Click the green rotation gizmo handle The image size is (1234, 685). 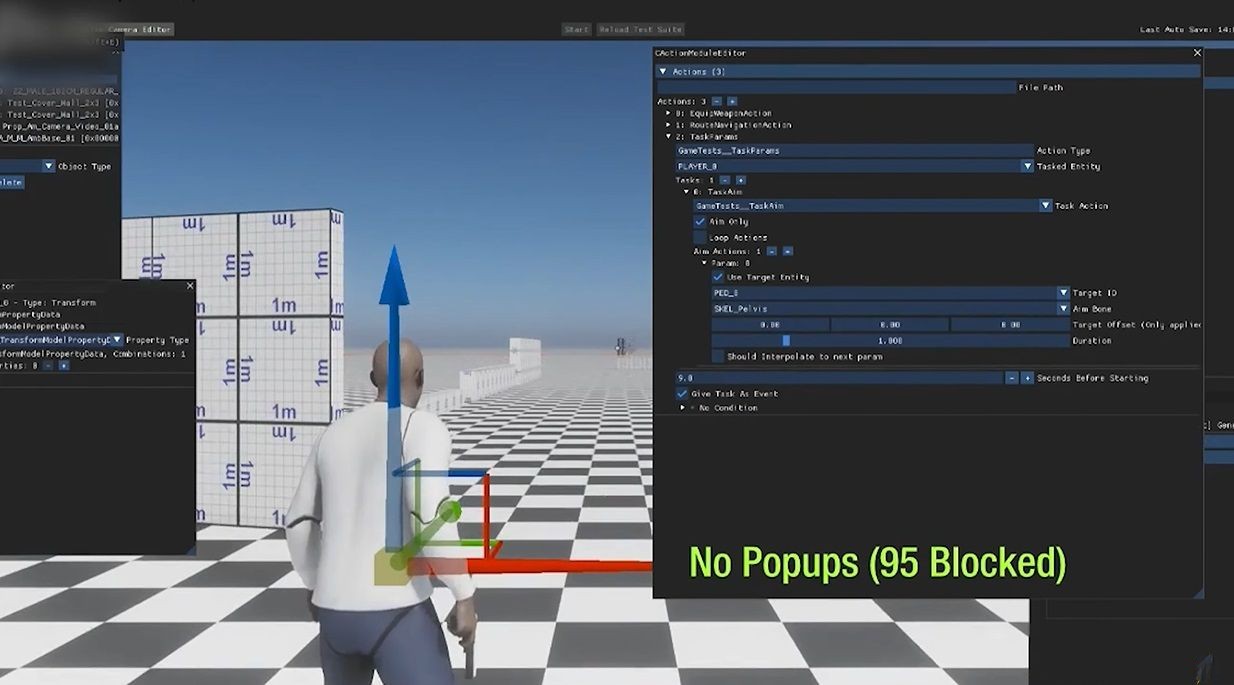[x=449, y=512]
